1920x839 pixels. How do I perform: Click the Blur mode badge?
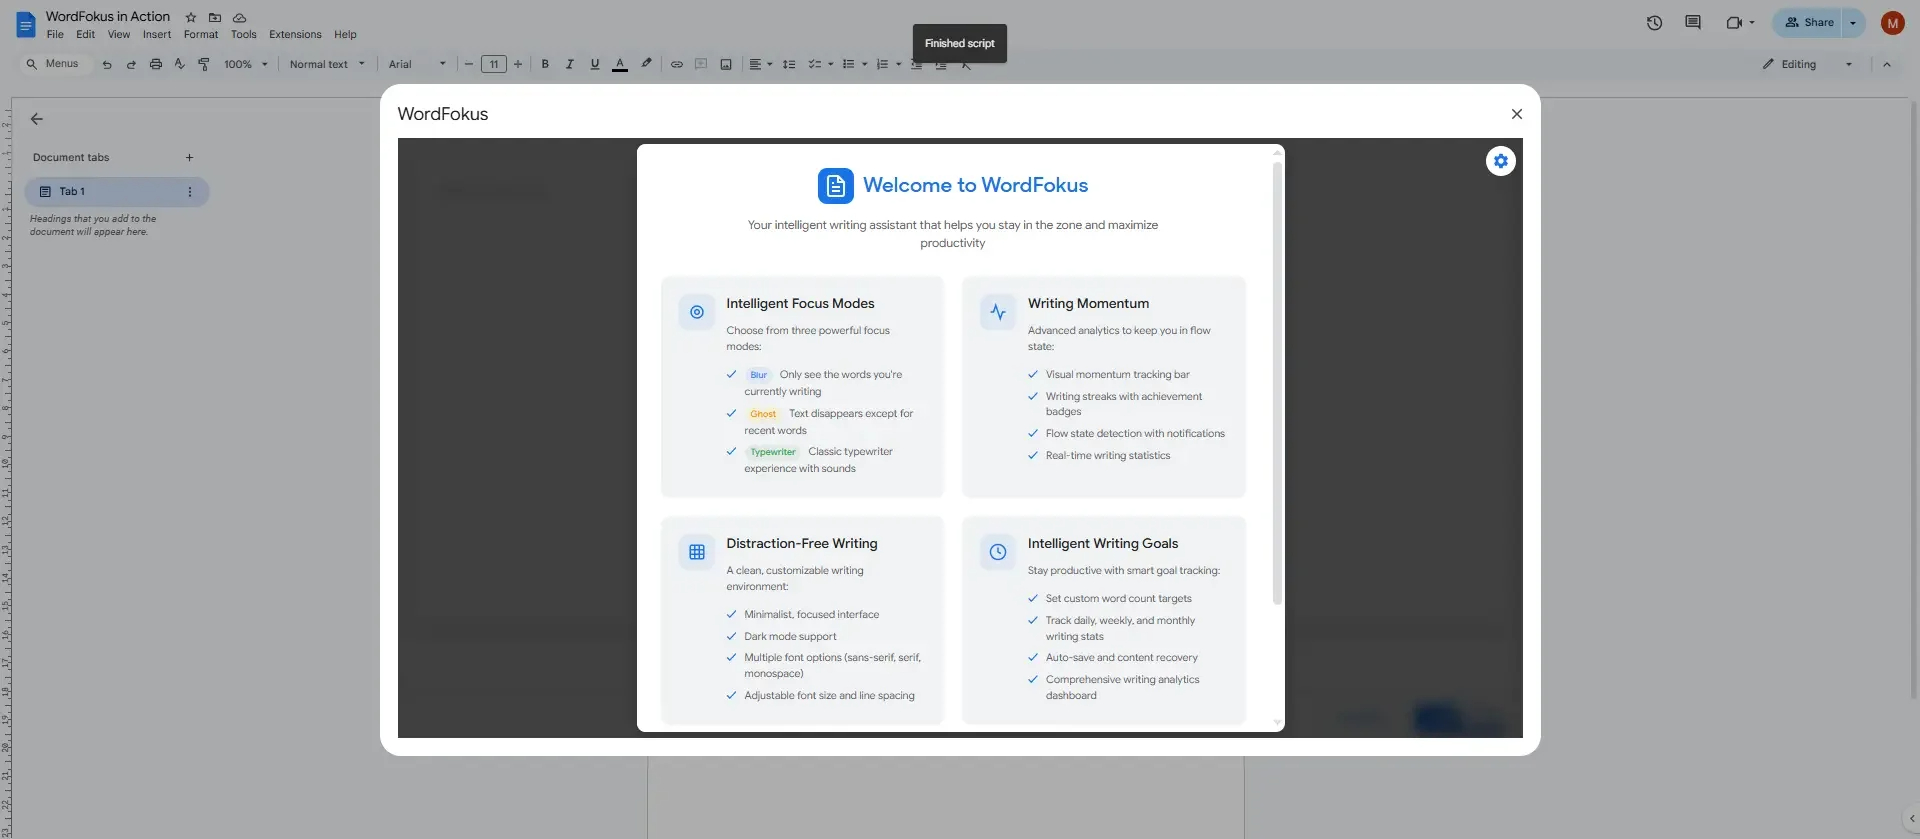pyautogui.click(x=759, y=375)
